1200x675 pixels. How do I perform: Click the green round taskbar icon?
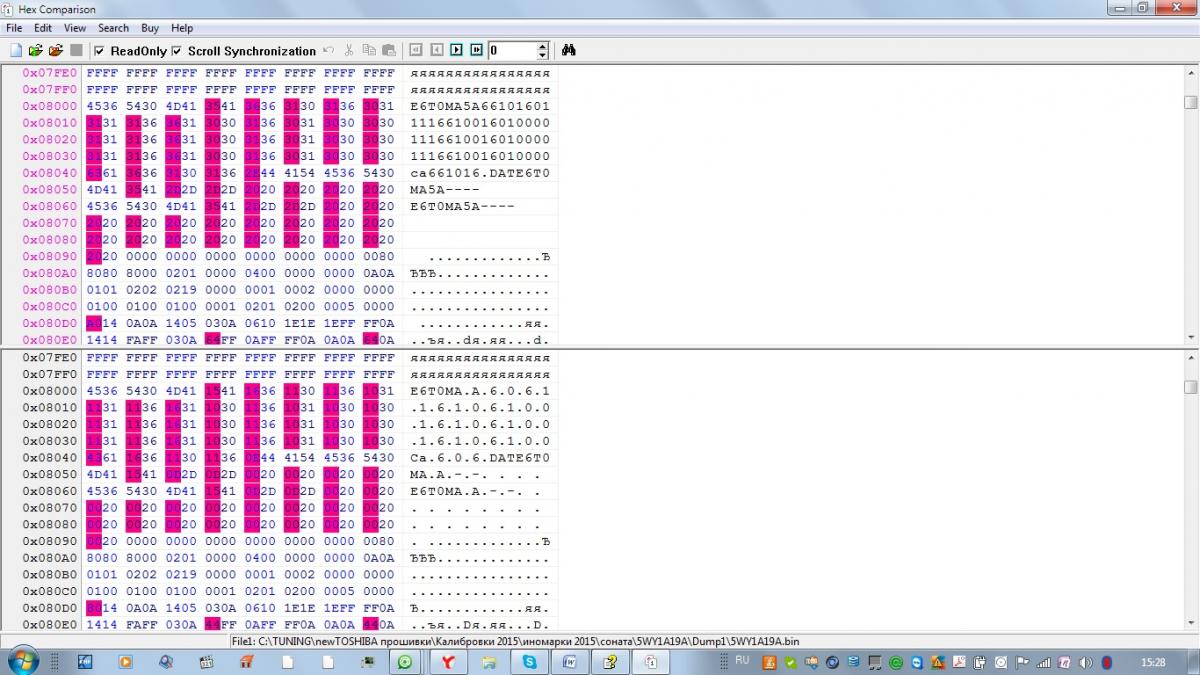point(405,662)
